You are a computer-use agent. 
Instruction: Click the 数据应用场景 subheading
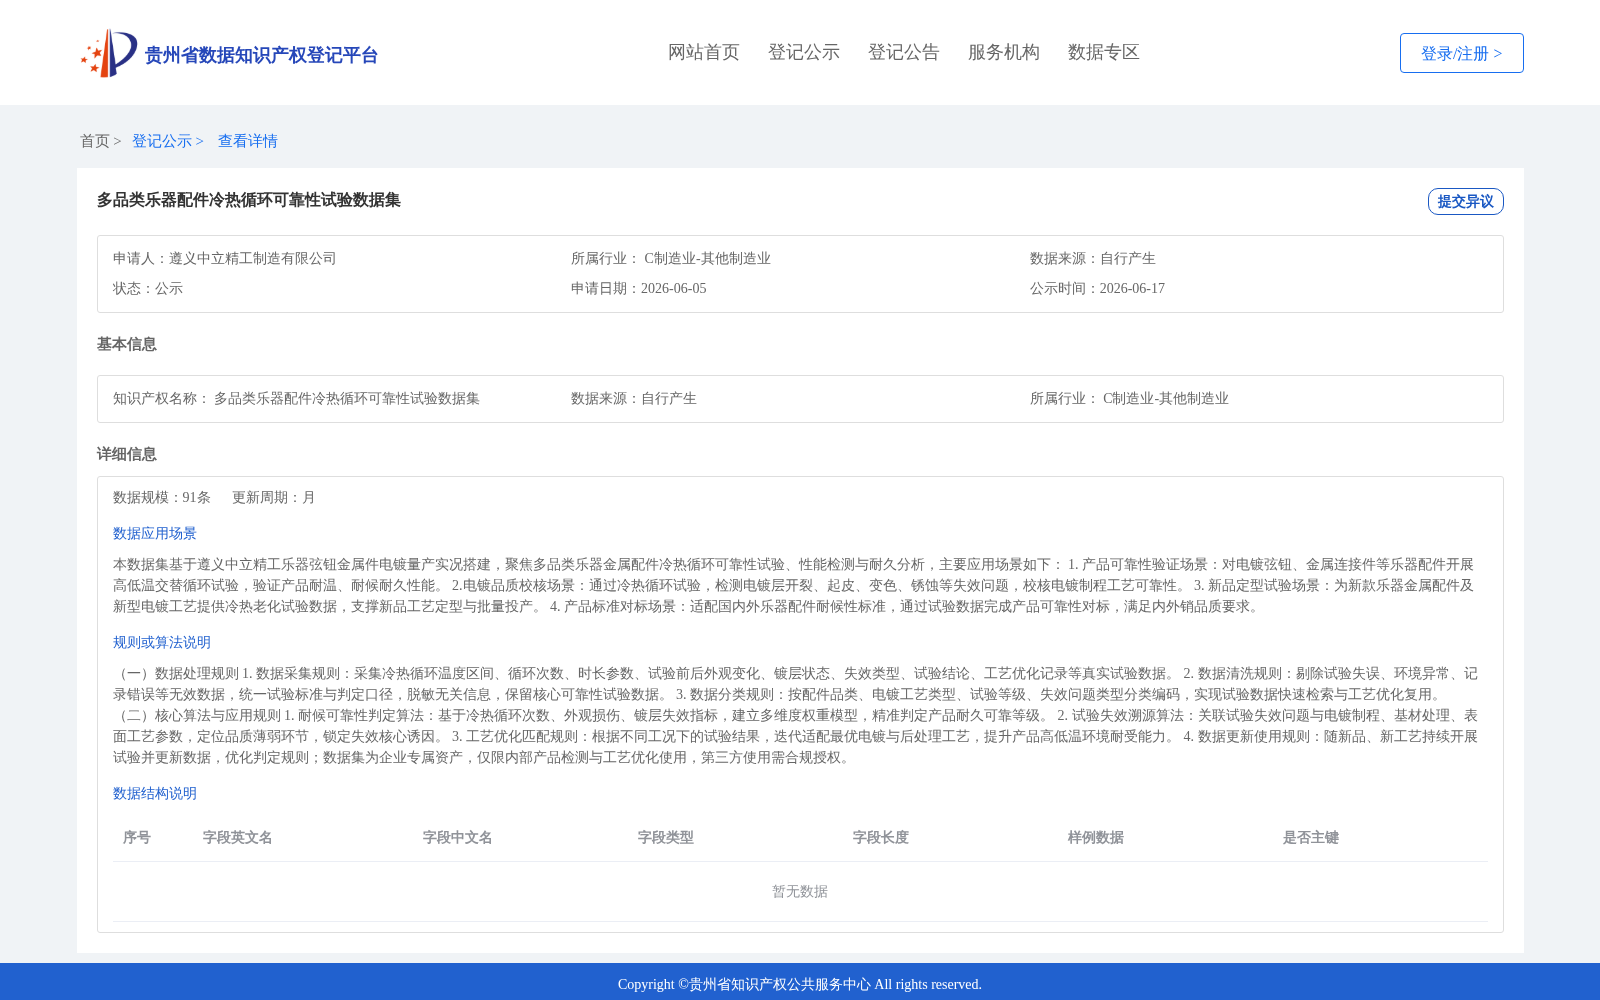click(x=155, y=533)
